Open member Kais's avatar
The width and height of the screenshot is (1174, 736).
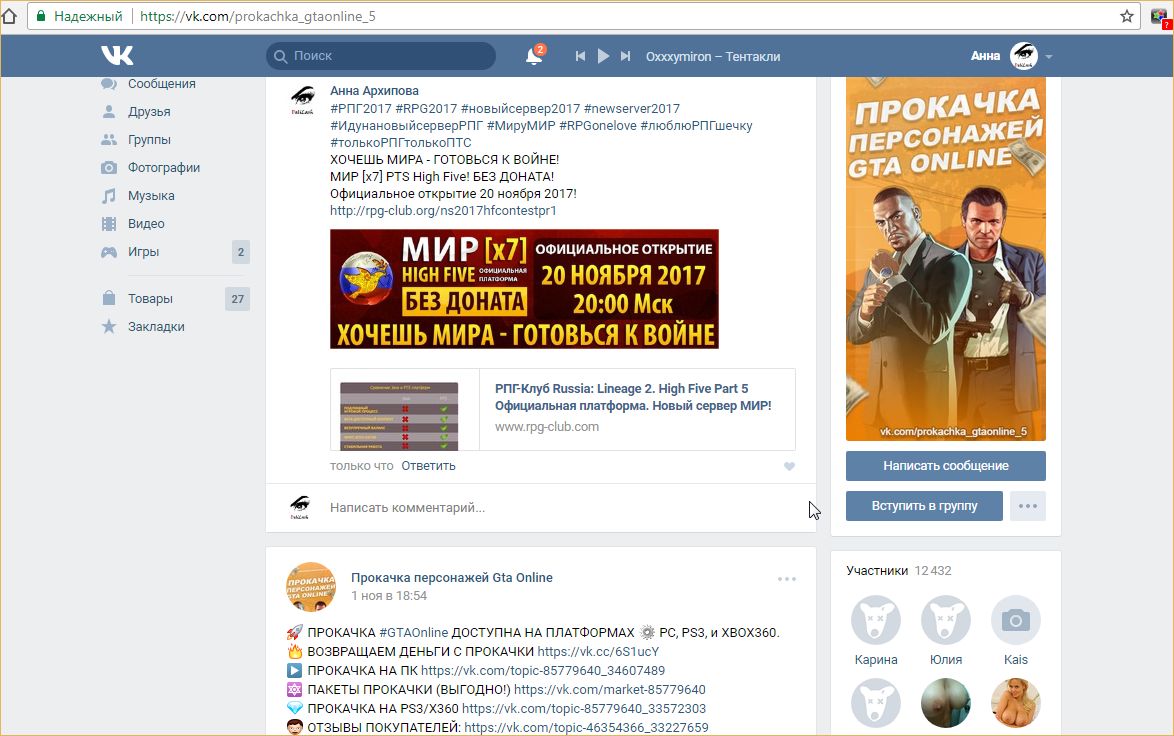(x=1016, y=620)
